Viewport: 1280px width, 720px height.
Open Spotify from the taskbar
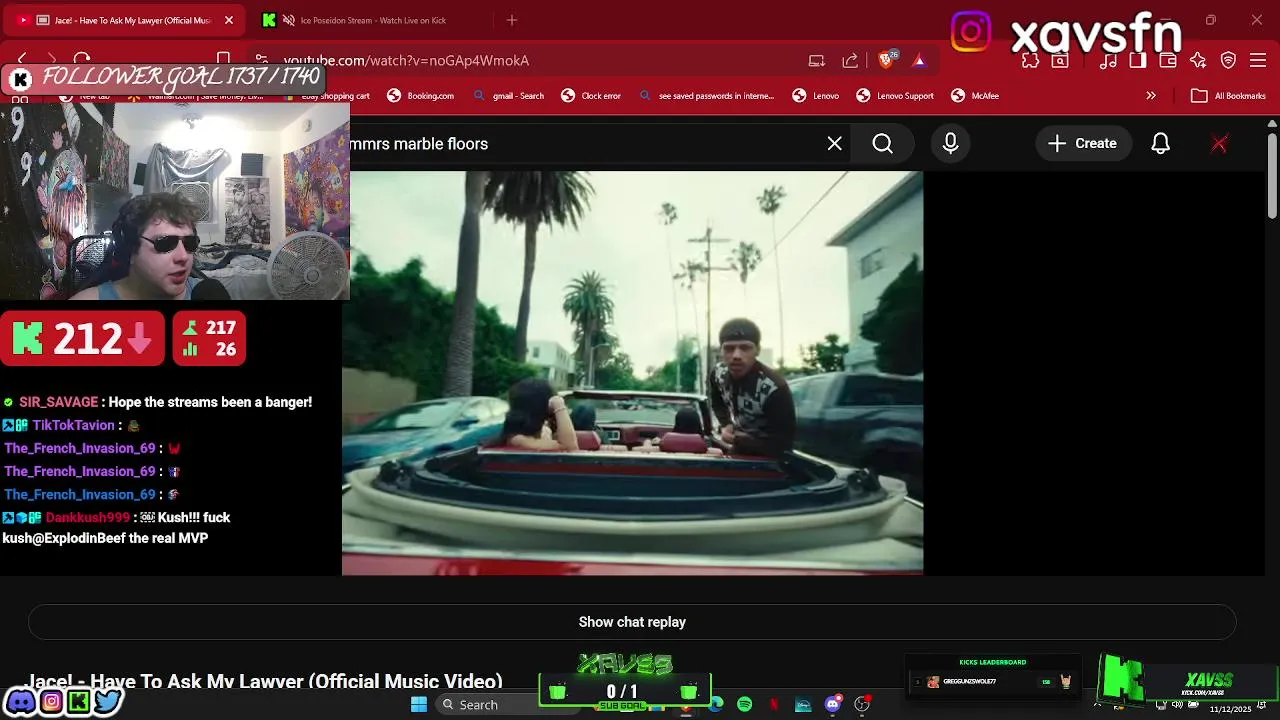[744, 704]
